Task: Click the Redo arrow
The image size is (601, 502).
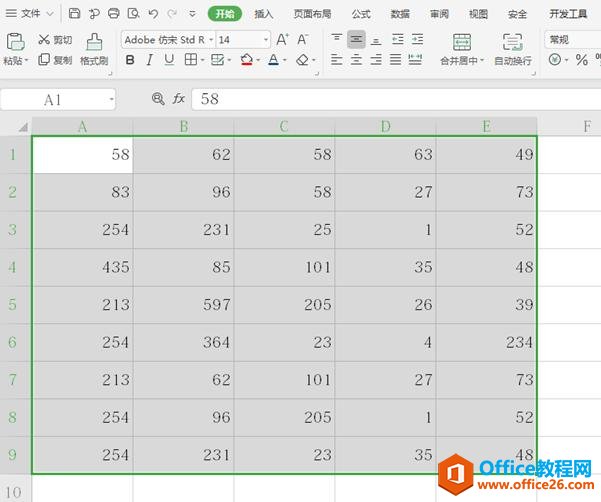Action: pos(172,14)
